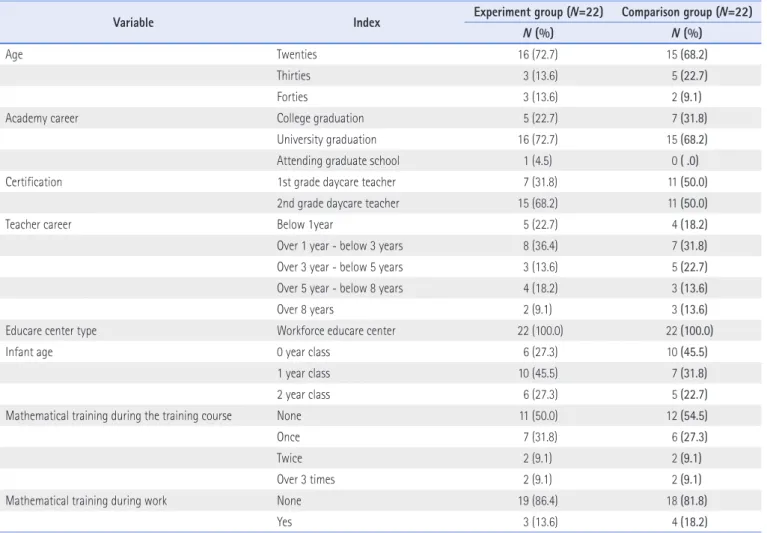Select the "Yes" index cell
767x533 pixels.
tap(284, 522)
